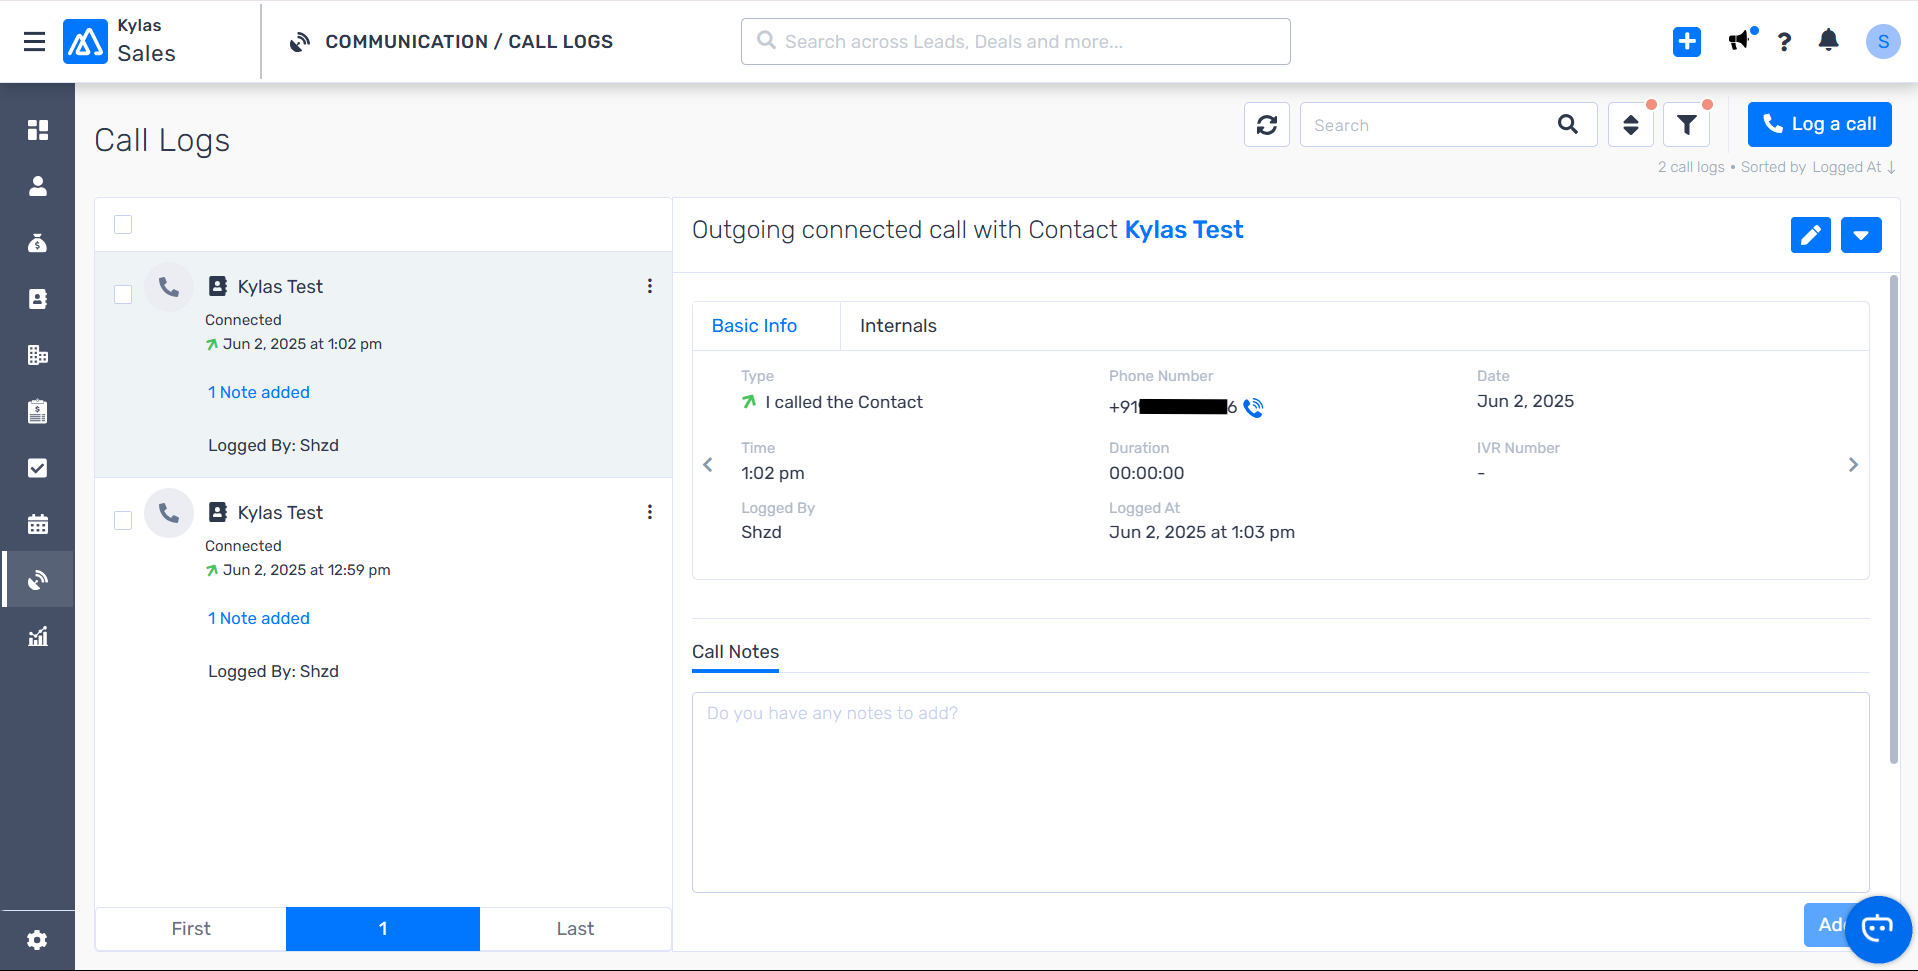This screenshot has height=971, width=1918.
Task: Open the sort options button
Action: click(1631, 125)
